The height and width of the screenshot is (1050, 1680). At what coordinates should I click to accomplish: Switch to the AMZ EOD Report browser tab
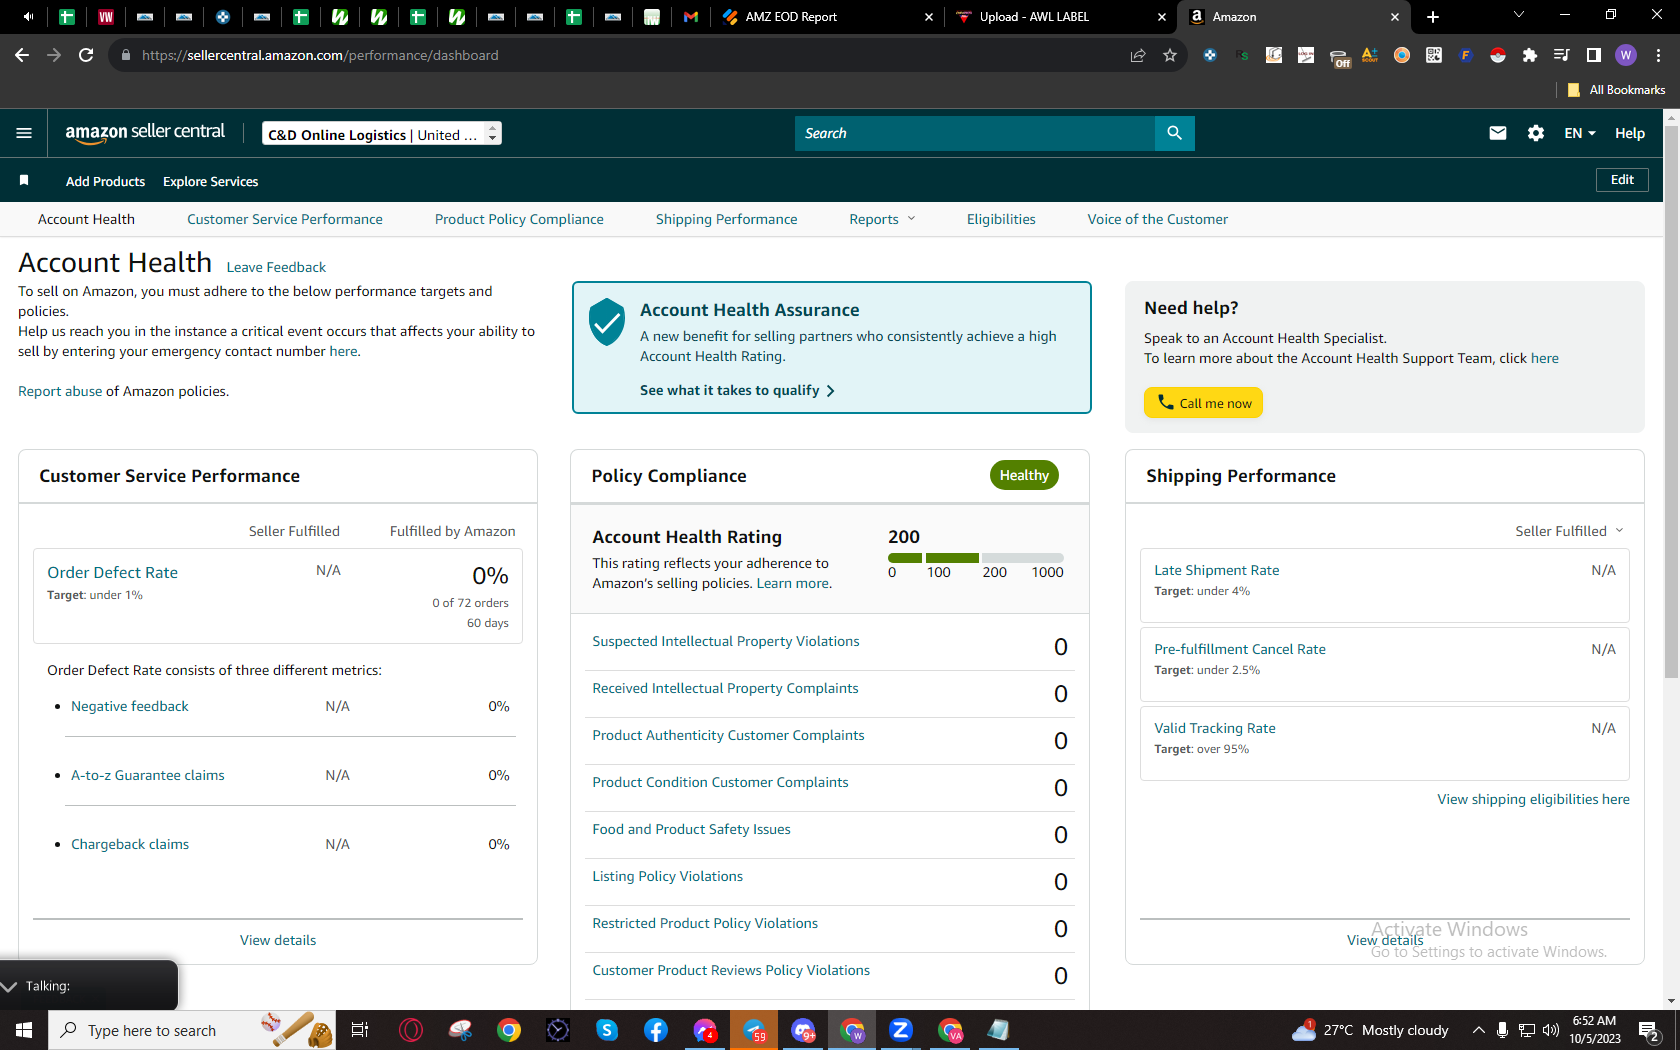click(827, 17)
